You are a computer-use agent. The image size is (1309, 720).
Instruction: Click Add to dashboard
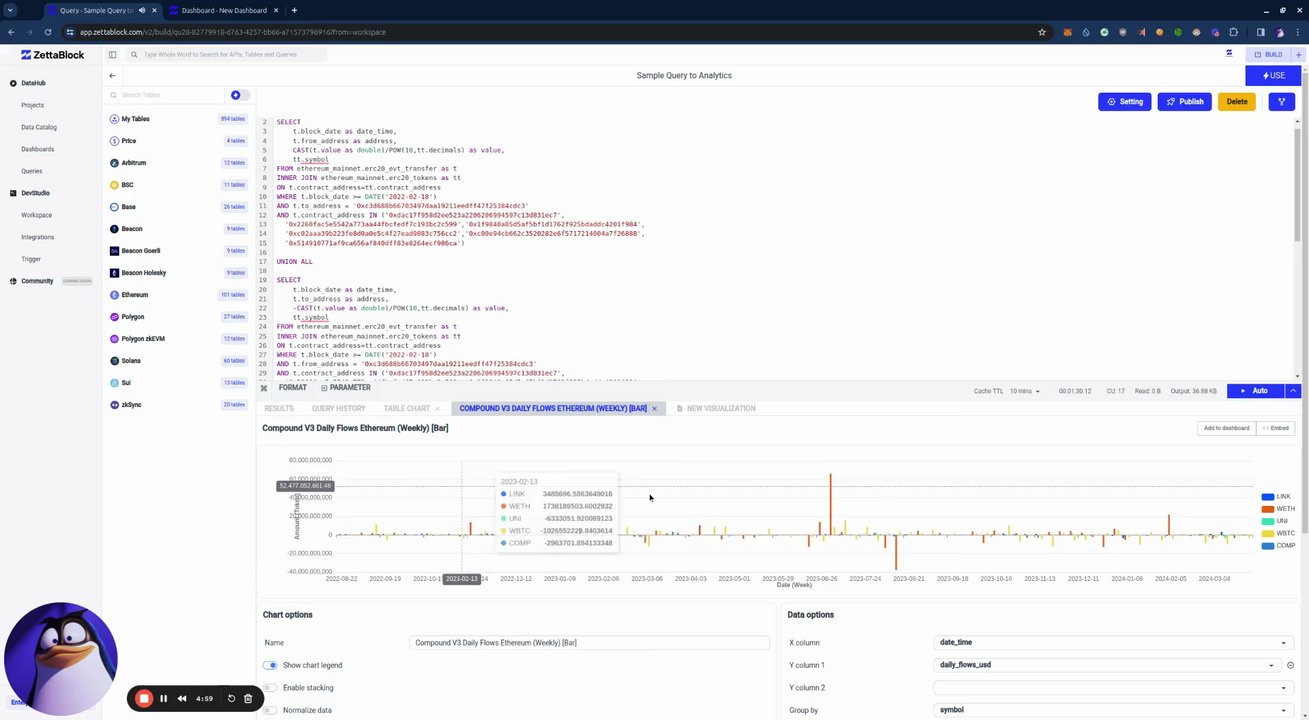[1226, 428]
